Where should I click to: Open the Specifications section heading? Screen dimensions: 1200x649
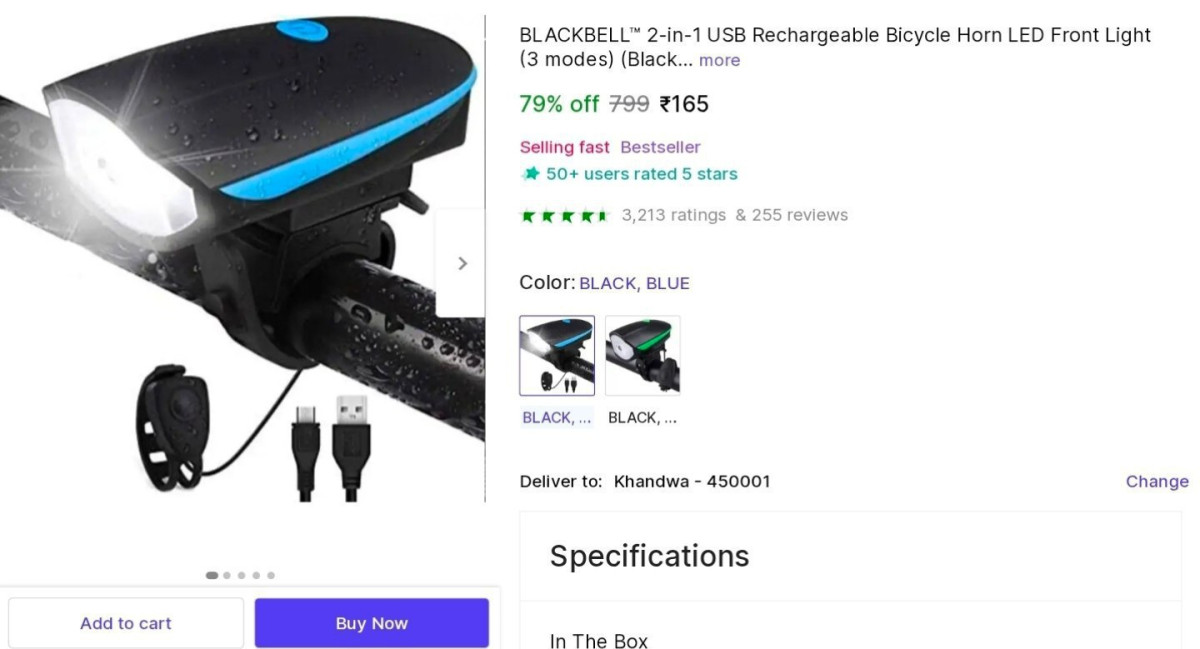coord(649,556)
